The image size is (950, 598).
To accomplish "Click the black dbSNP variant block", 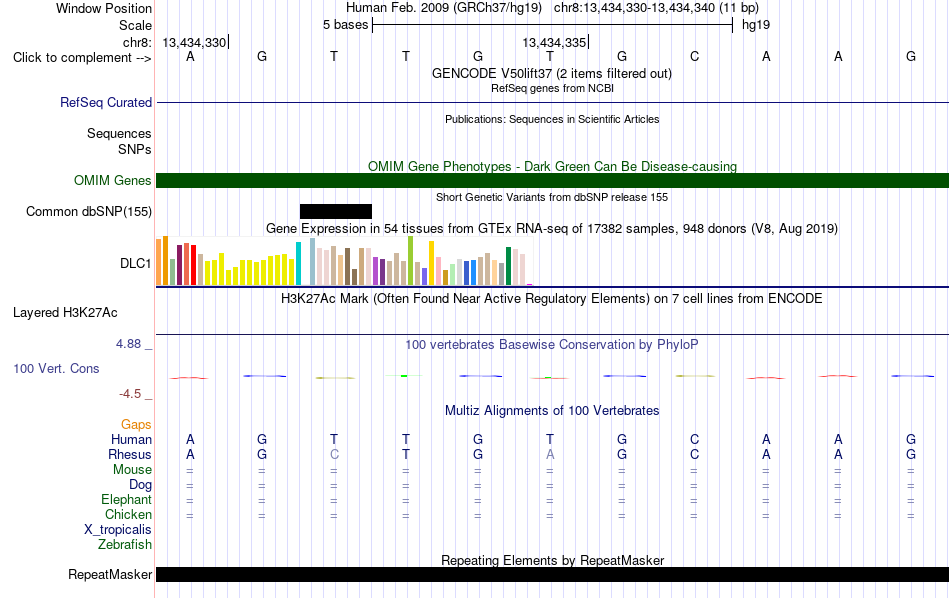I will coord(336,211).
